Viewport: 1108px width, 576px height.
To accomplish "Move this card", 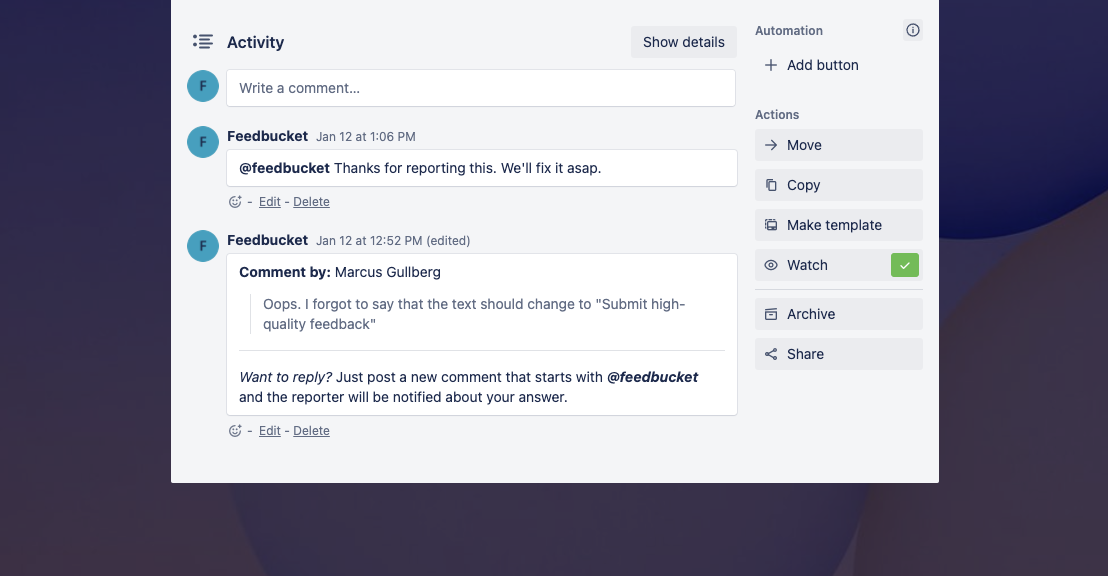I will coord(839,145).
